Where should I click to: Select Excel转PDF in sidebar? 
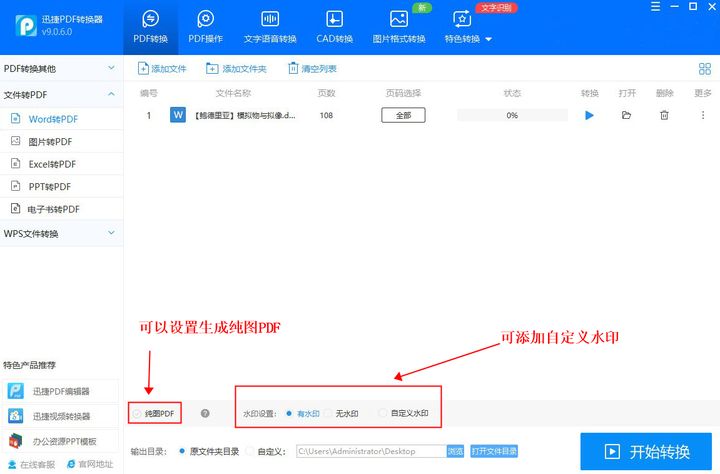pos(62,164)
